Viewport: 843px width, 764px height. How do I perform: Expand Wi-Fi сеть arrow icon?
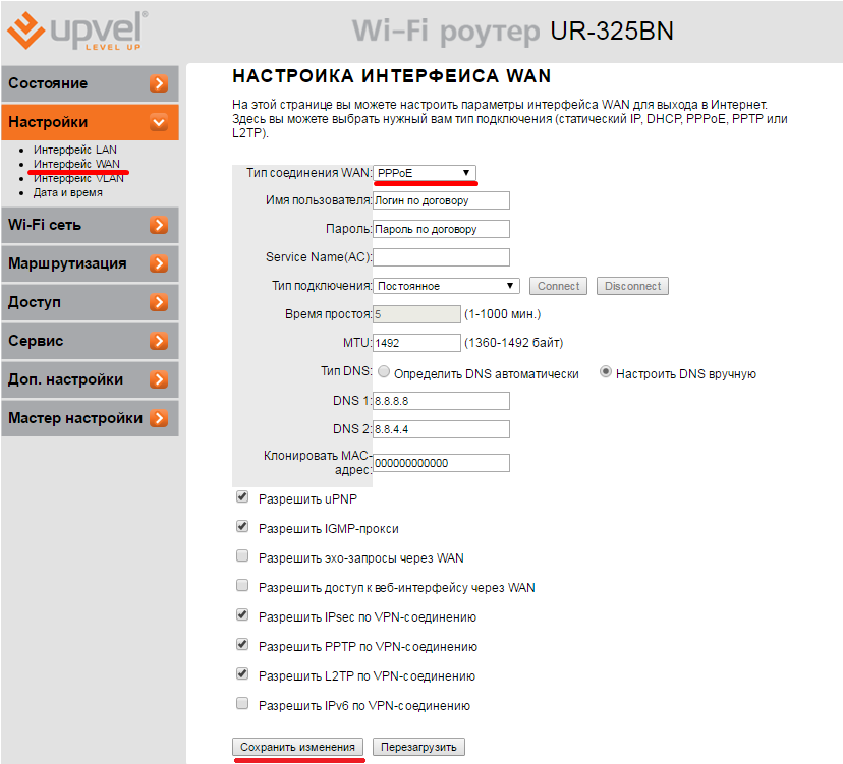point(158,225)
